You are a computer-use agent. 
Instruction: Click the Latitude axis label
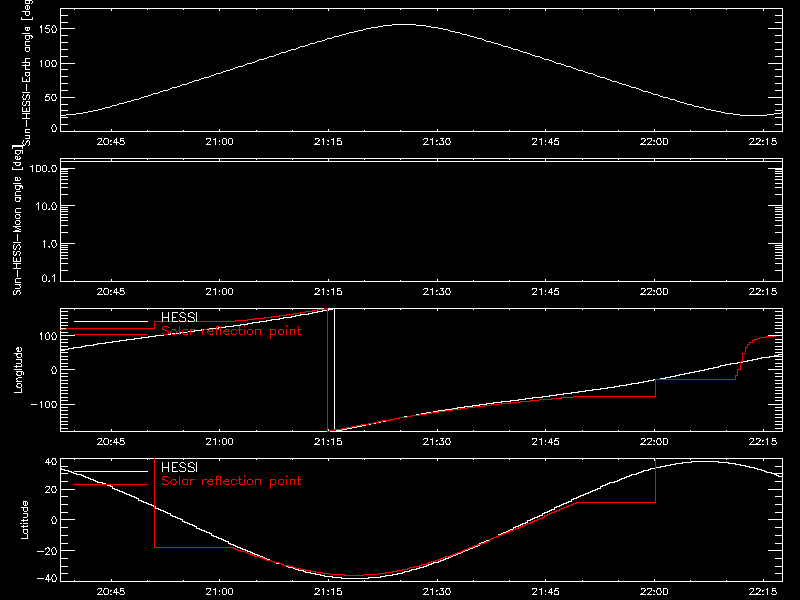[24, 520]
